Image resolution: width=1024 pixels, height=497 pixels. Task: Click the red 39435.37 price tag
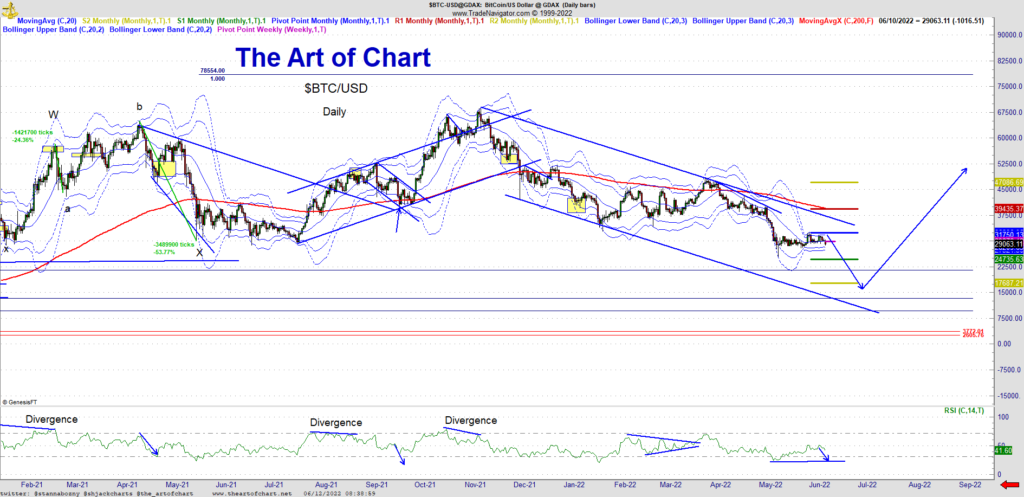(x=1006, y=209)
